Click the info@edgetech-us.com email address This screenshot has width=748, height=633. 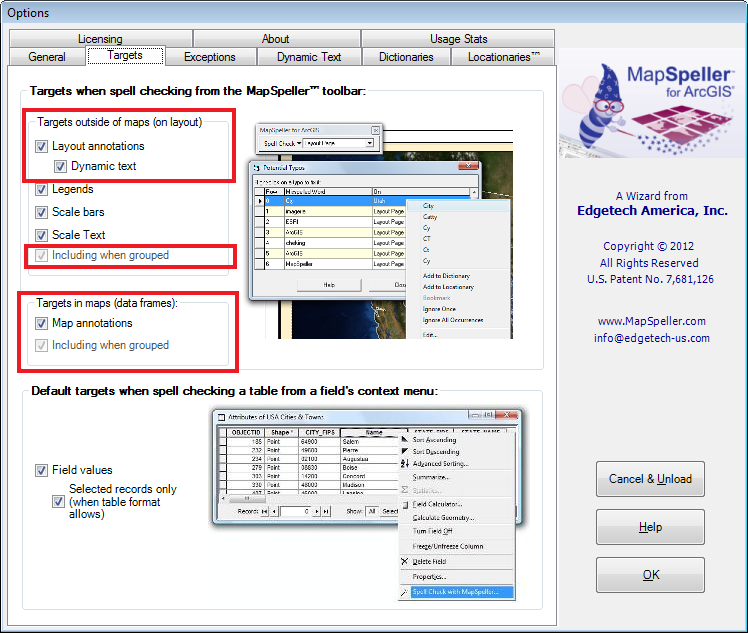[x=652, y=338]
